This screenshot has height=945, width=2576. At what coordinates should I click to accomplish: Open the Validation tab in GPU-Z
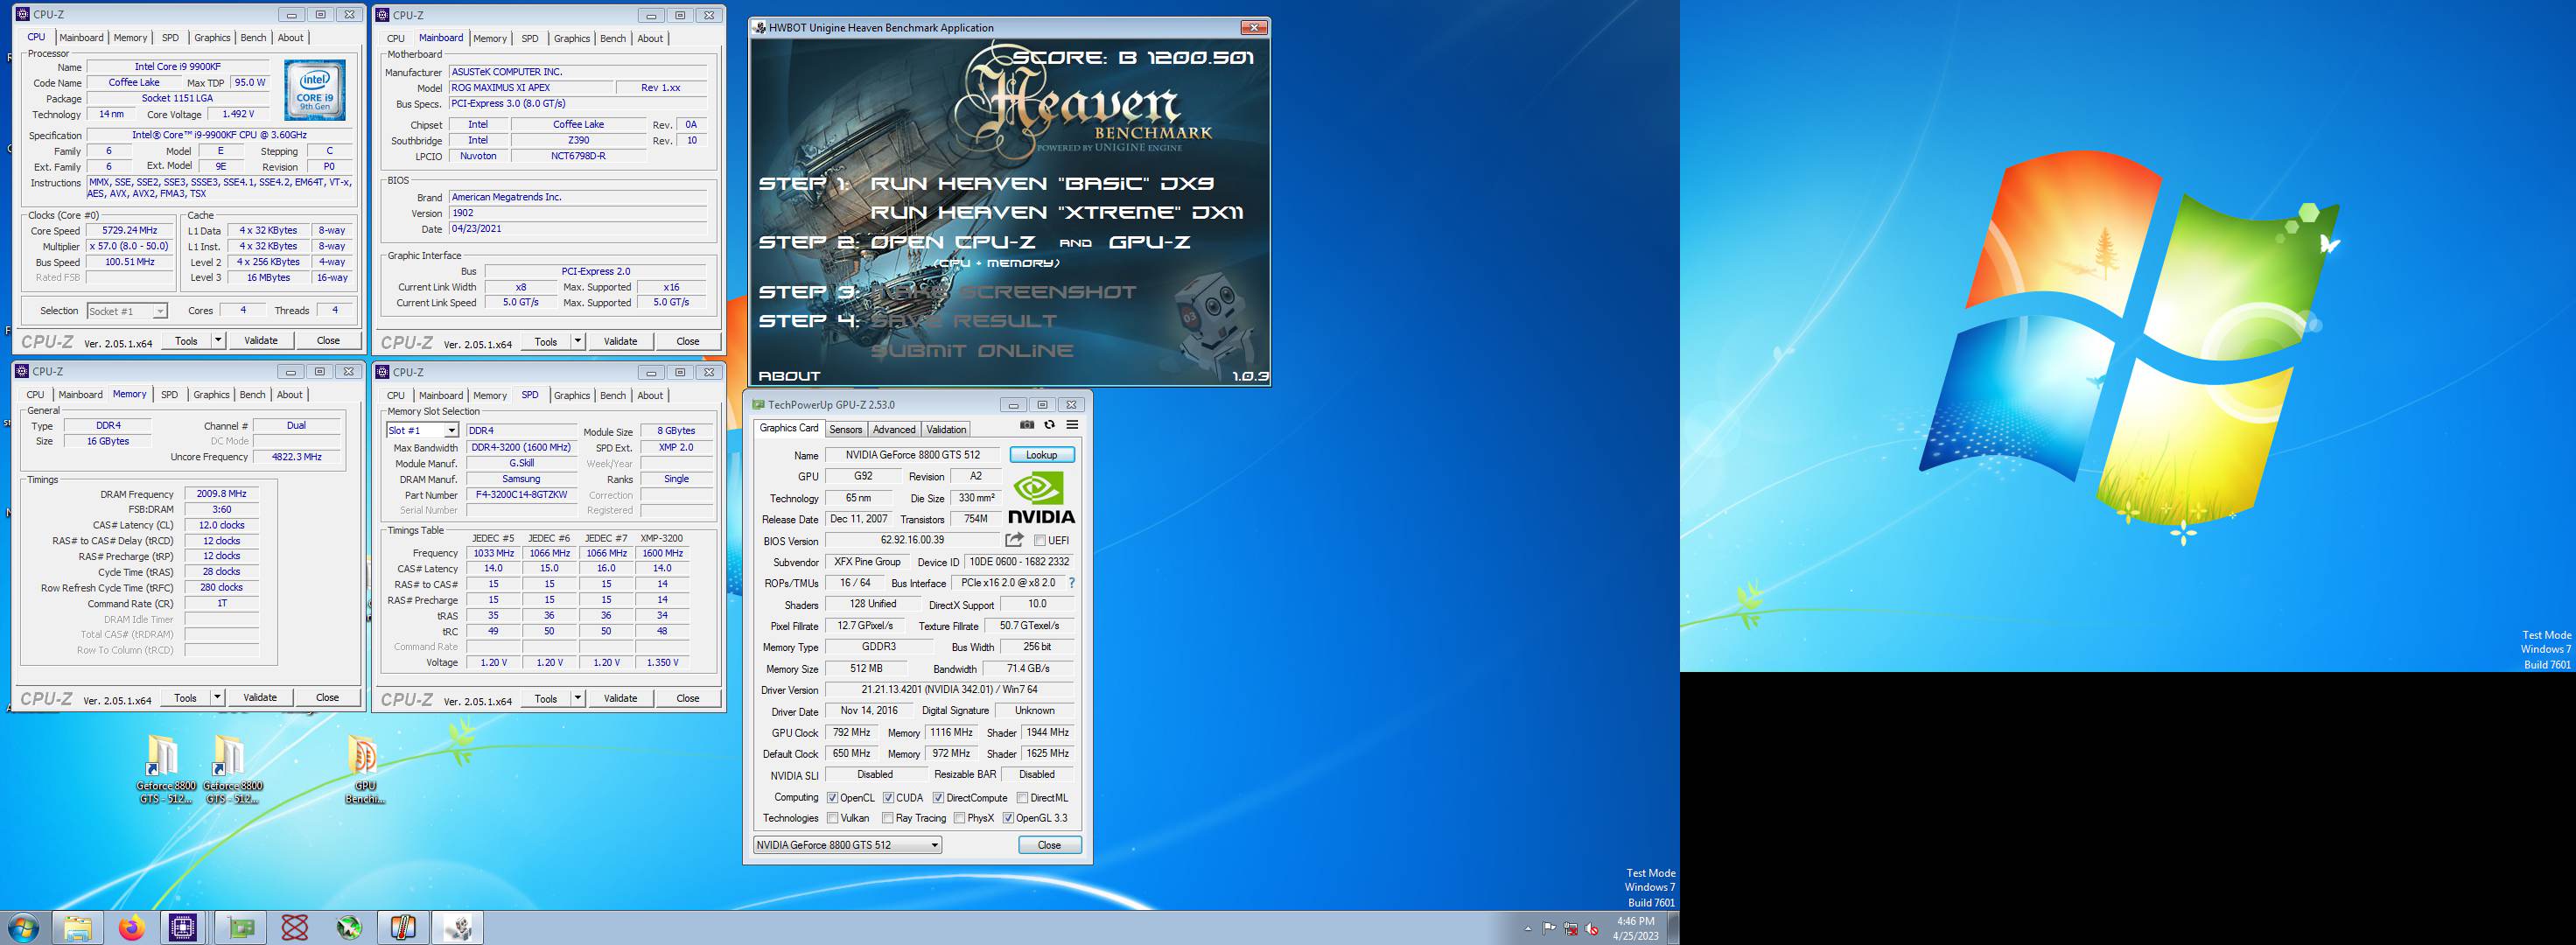pos(946,429)
